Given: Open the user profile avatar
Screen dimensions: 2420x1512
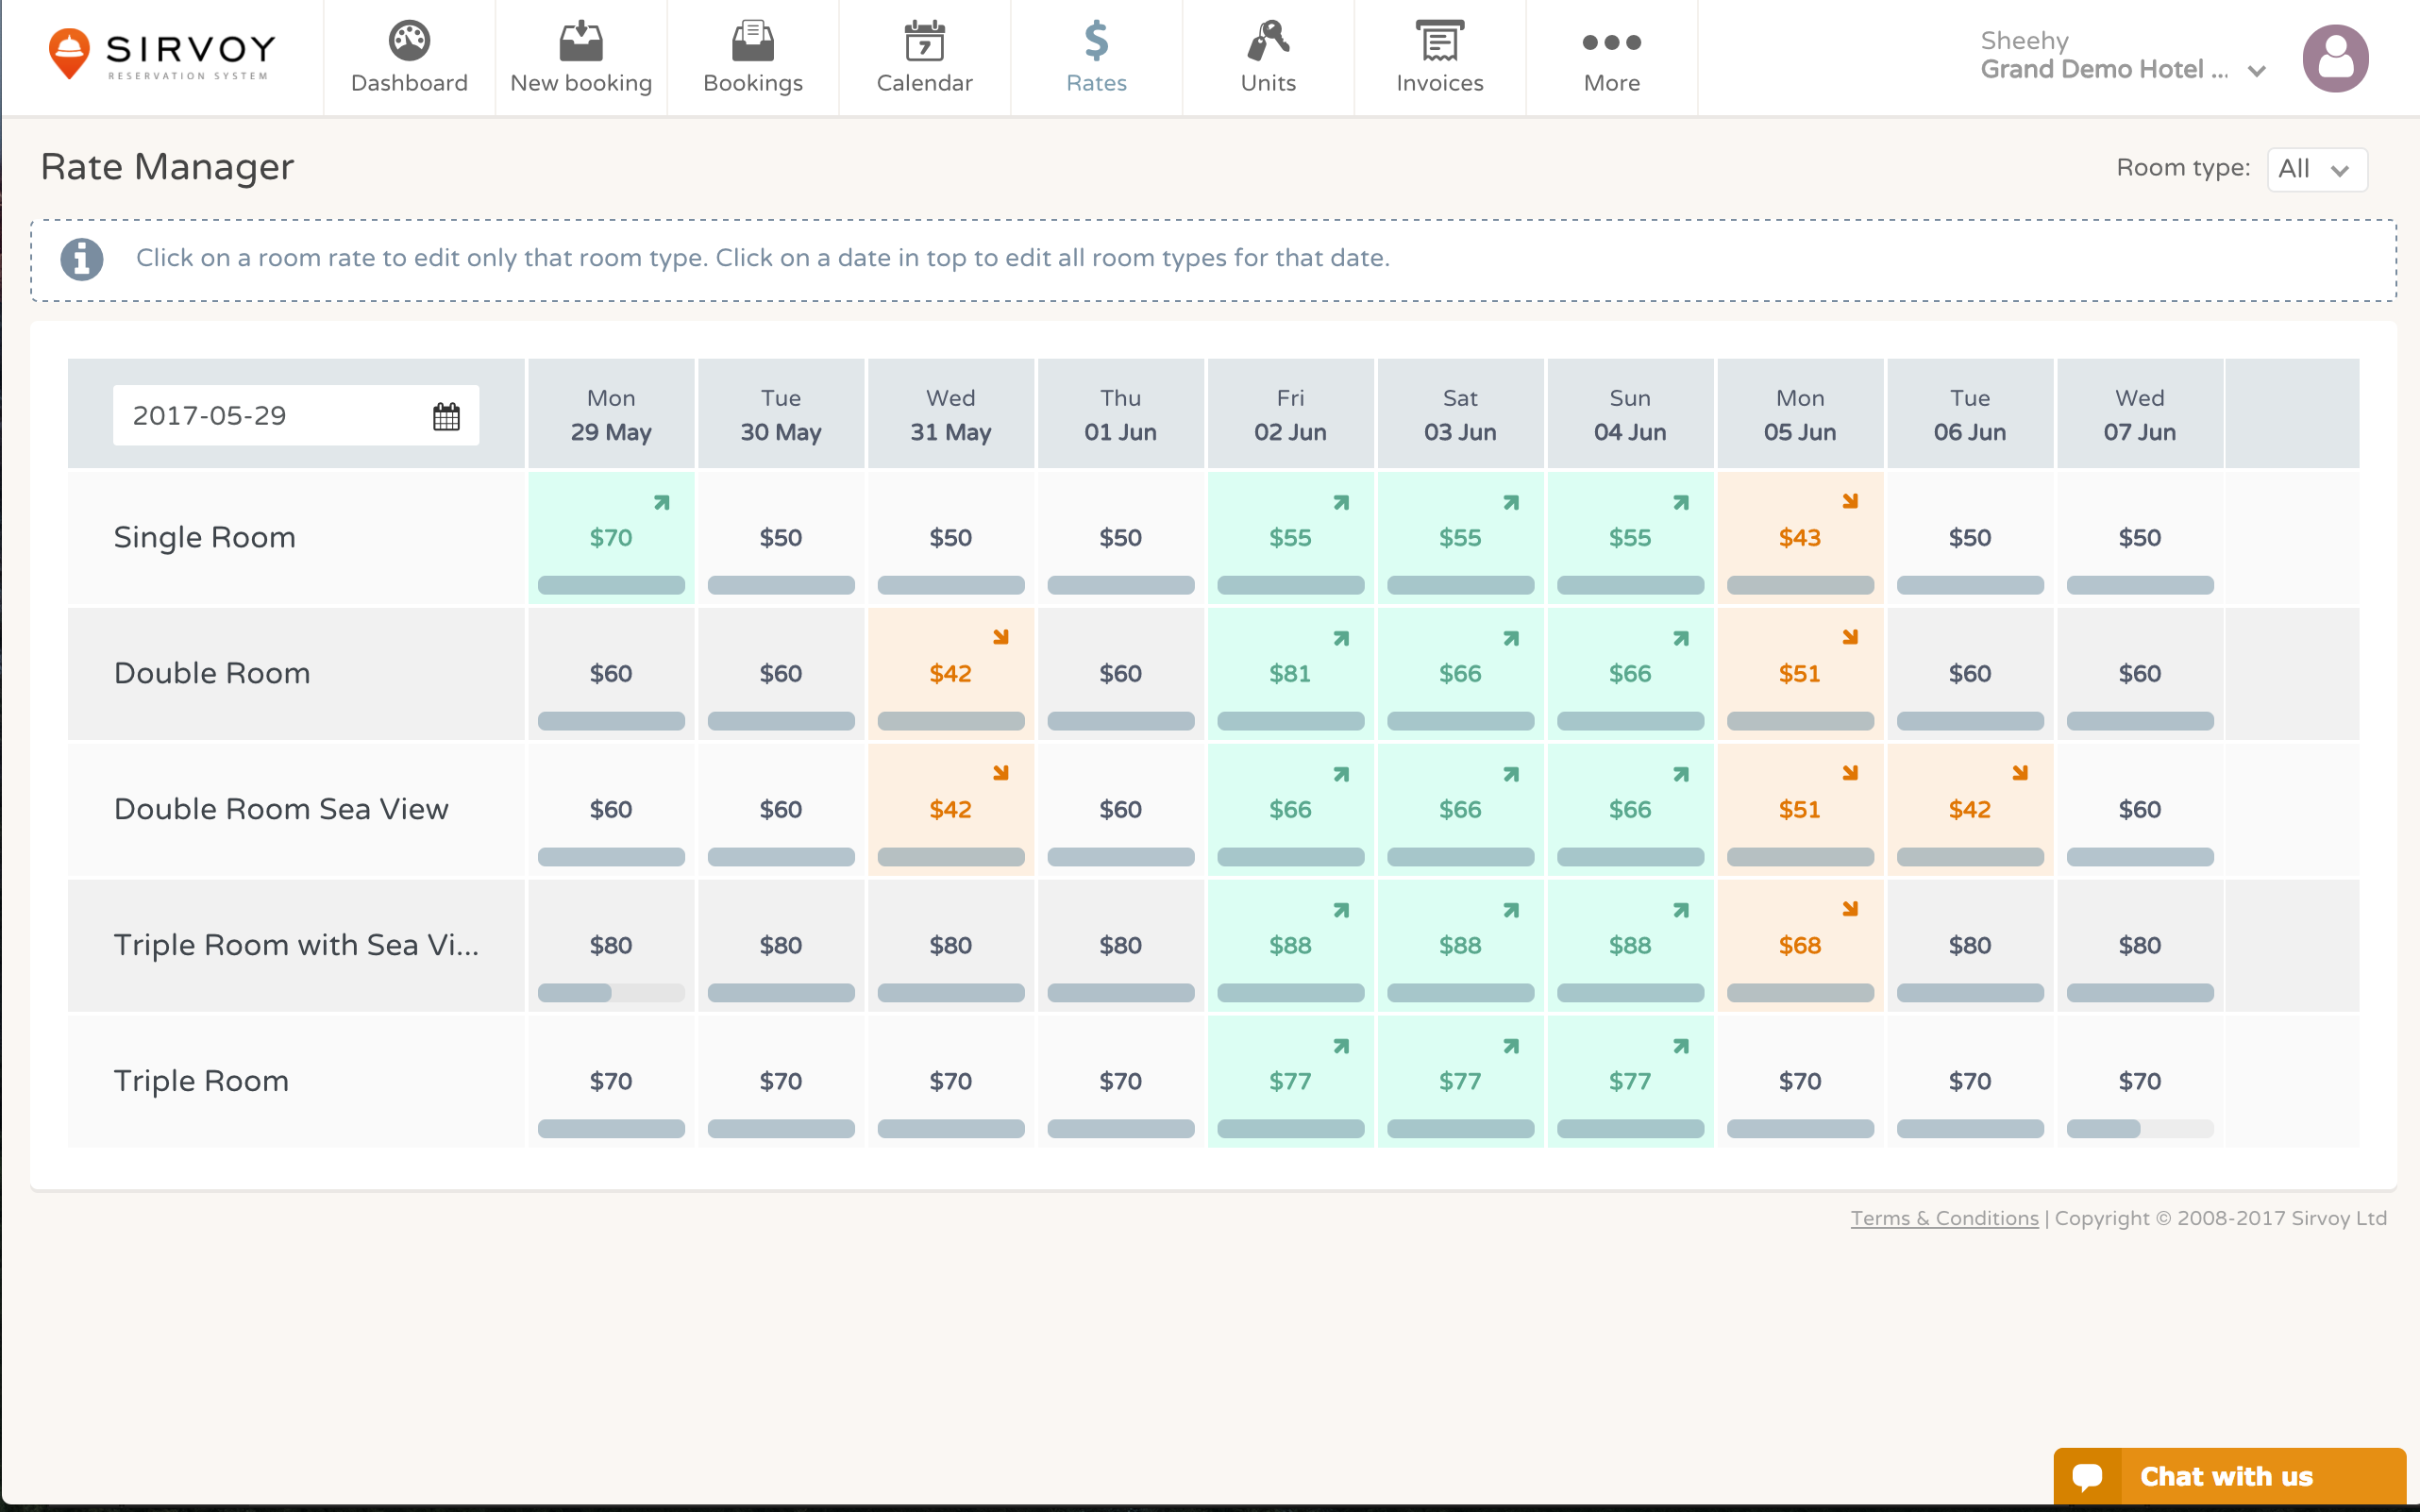Looking at the screenshot, I should tap(2336, 57).
